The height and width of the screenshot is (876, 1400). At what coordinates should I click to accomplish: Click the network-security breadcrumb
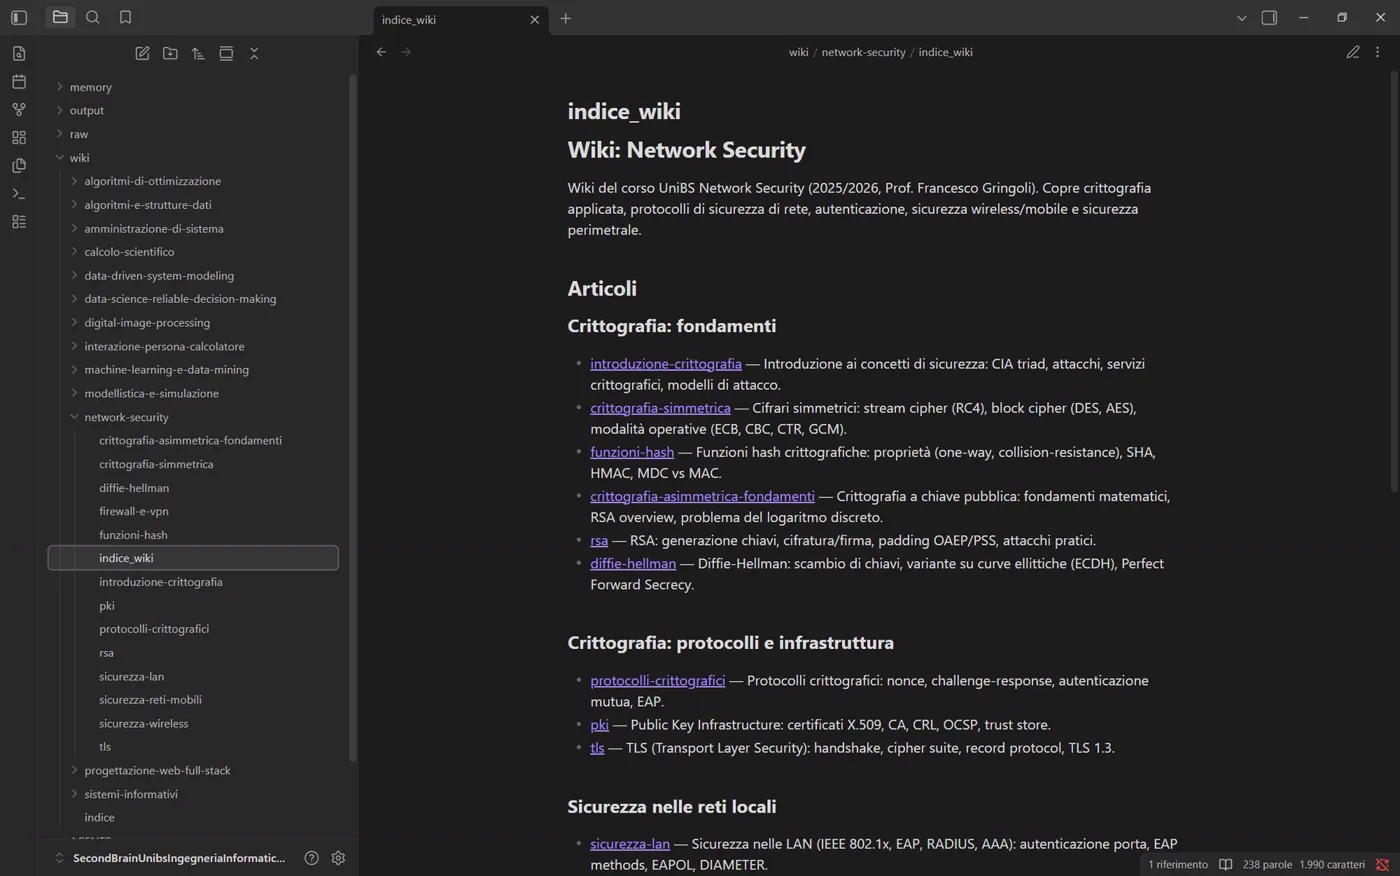click(863, 52)
